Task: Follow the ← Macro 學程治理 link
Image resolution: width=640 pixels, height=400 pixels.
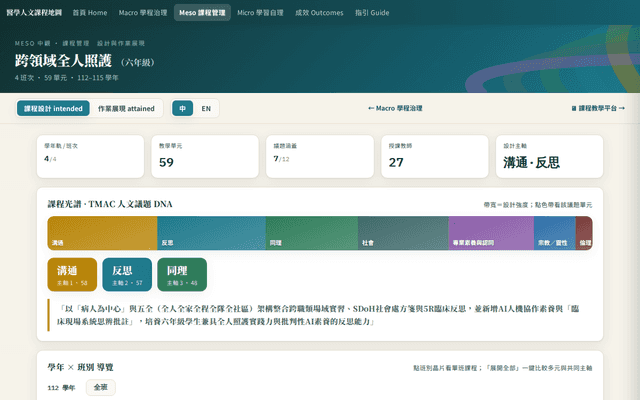Action: 395,108
